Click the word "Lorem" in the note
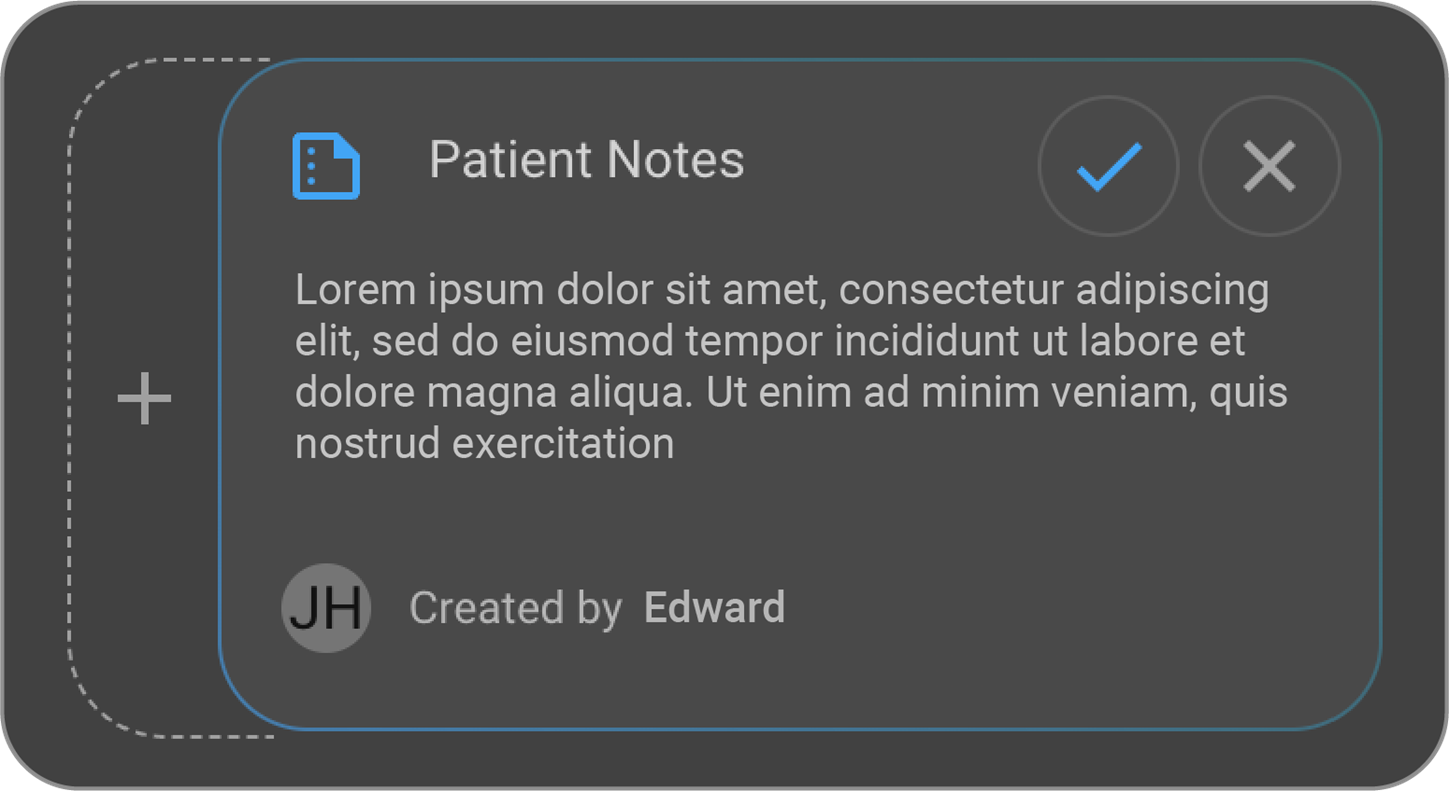 coord(355,291)
